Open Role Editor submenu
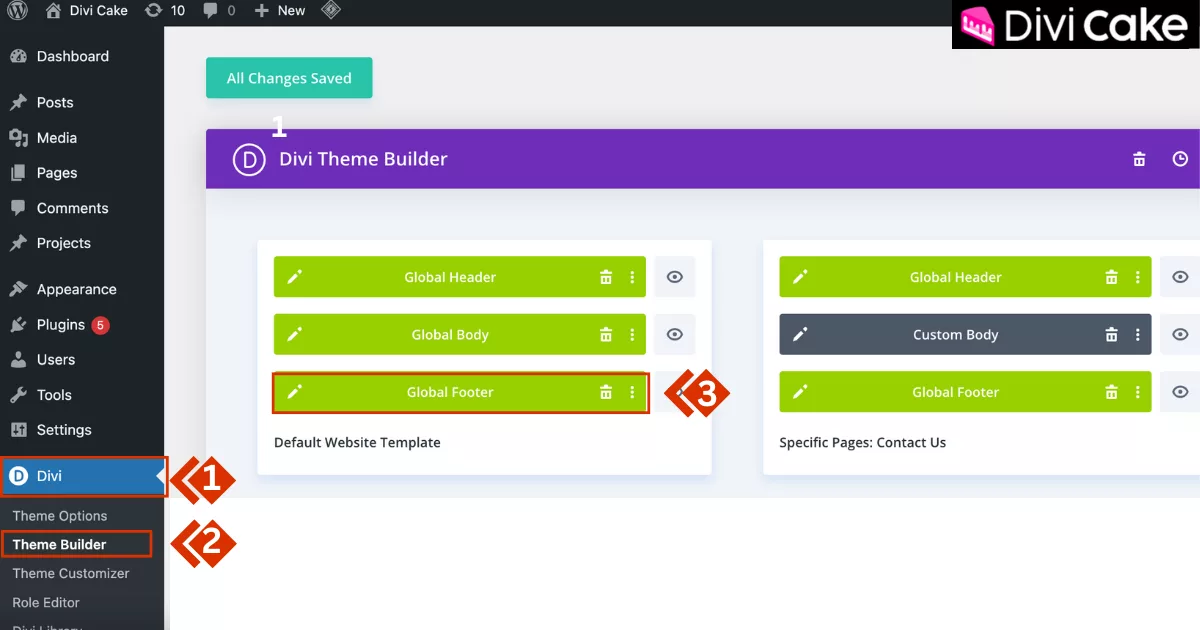Image resolution: width=1200 pixels, height=630 pixels. click(x=46, y=602)
